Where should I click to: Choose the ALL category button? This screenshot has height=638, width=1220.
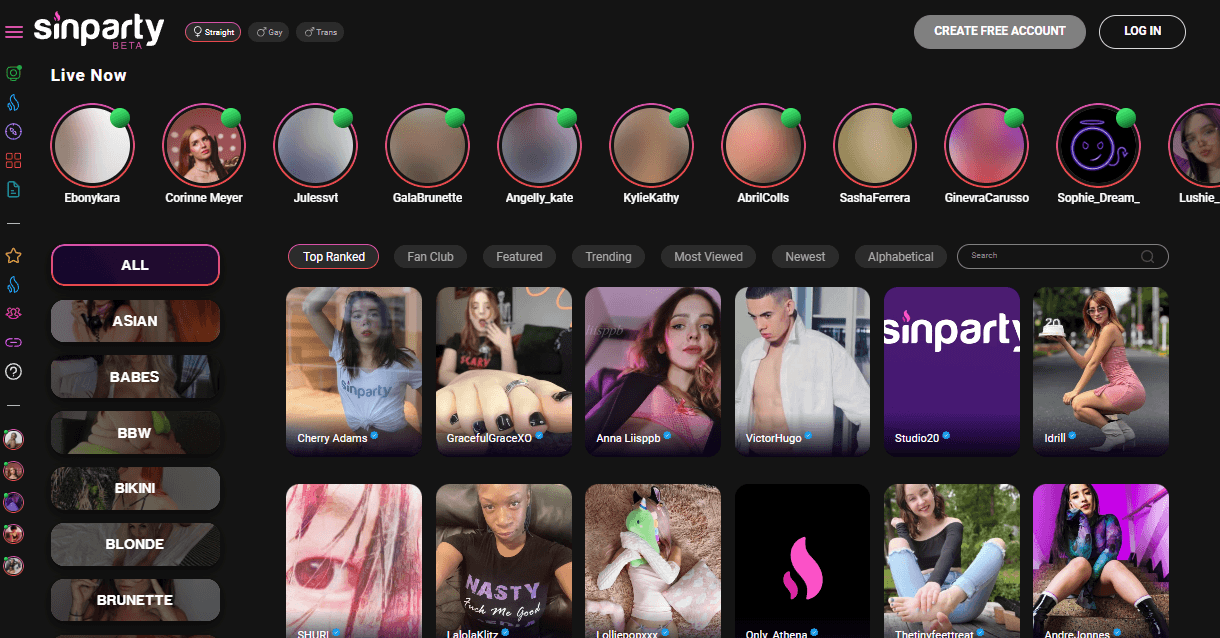coord(135,265)
